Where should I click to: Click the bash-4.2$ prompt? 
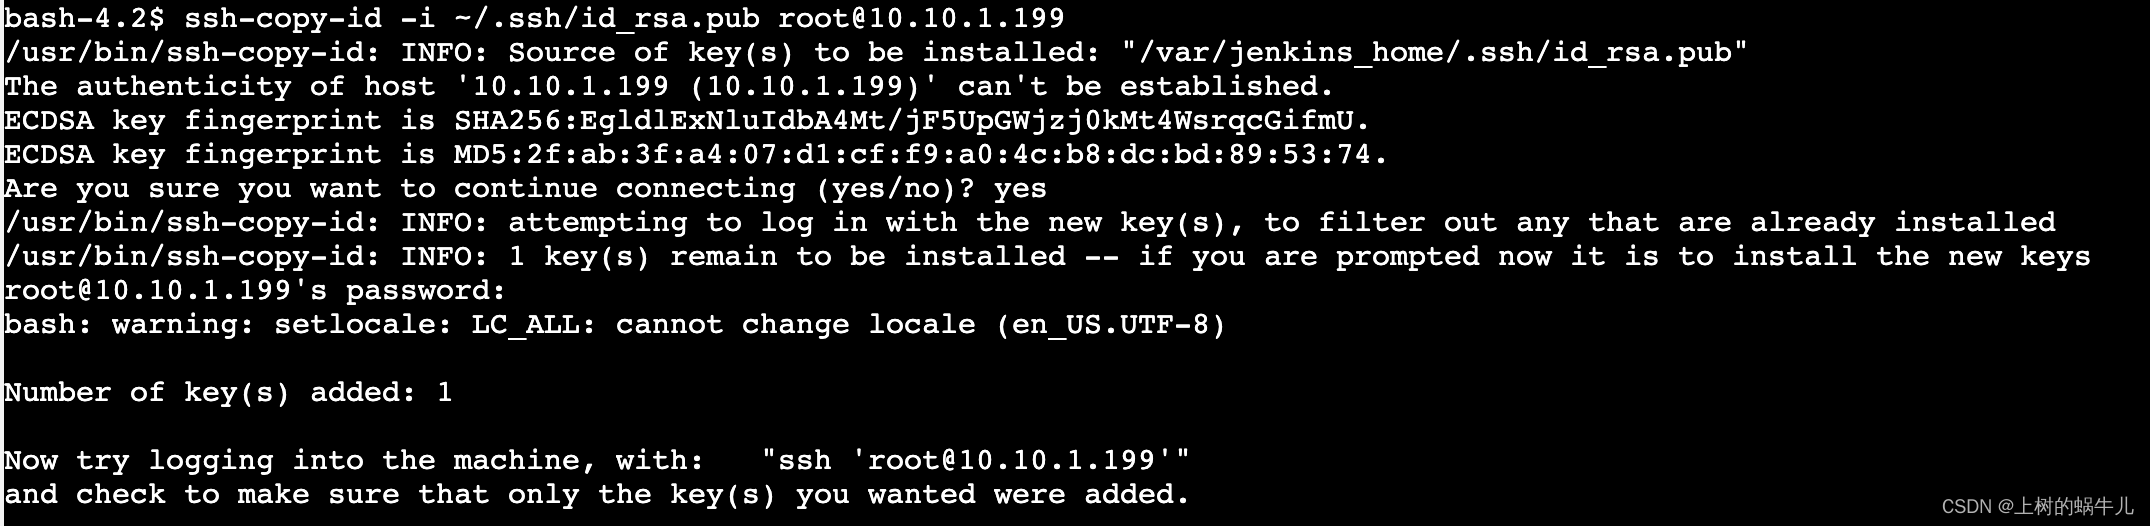coord(85,18)
